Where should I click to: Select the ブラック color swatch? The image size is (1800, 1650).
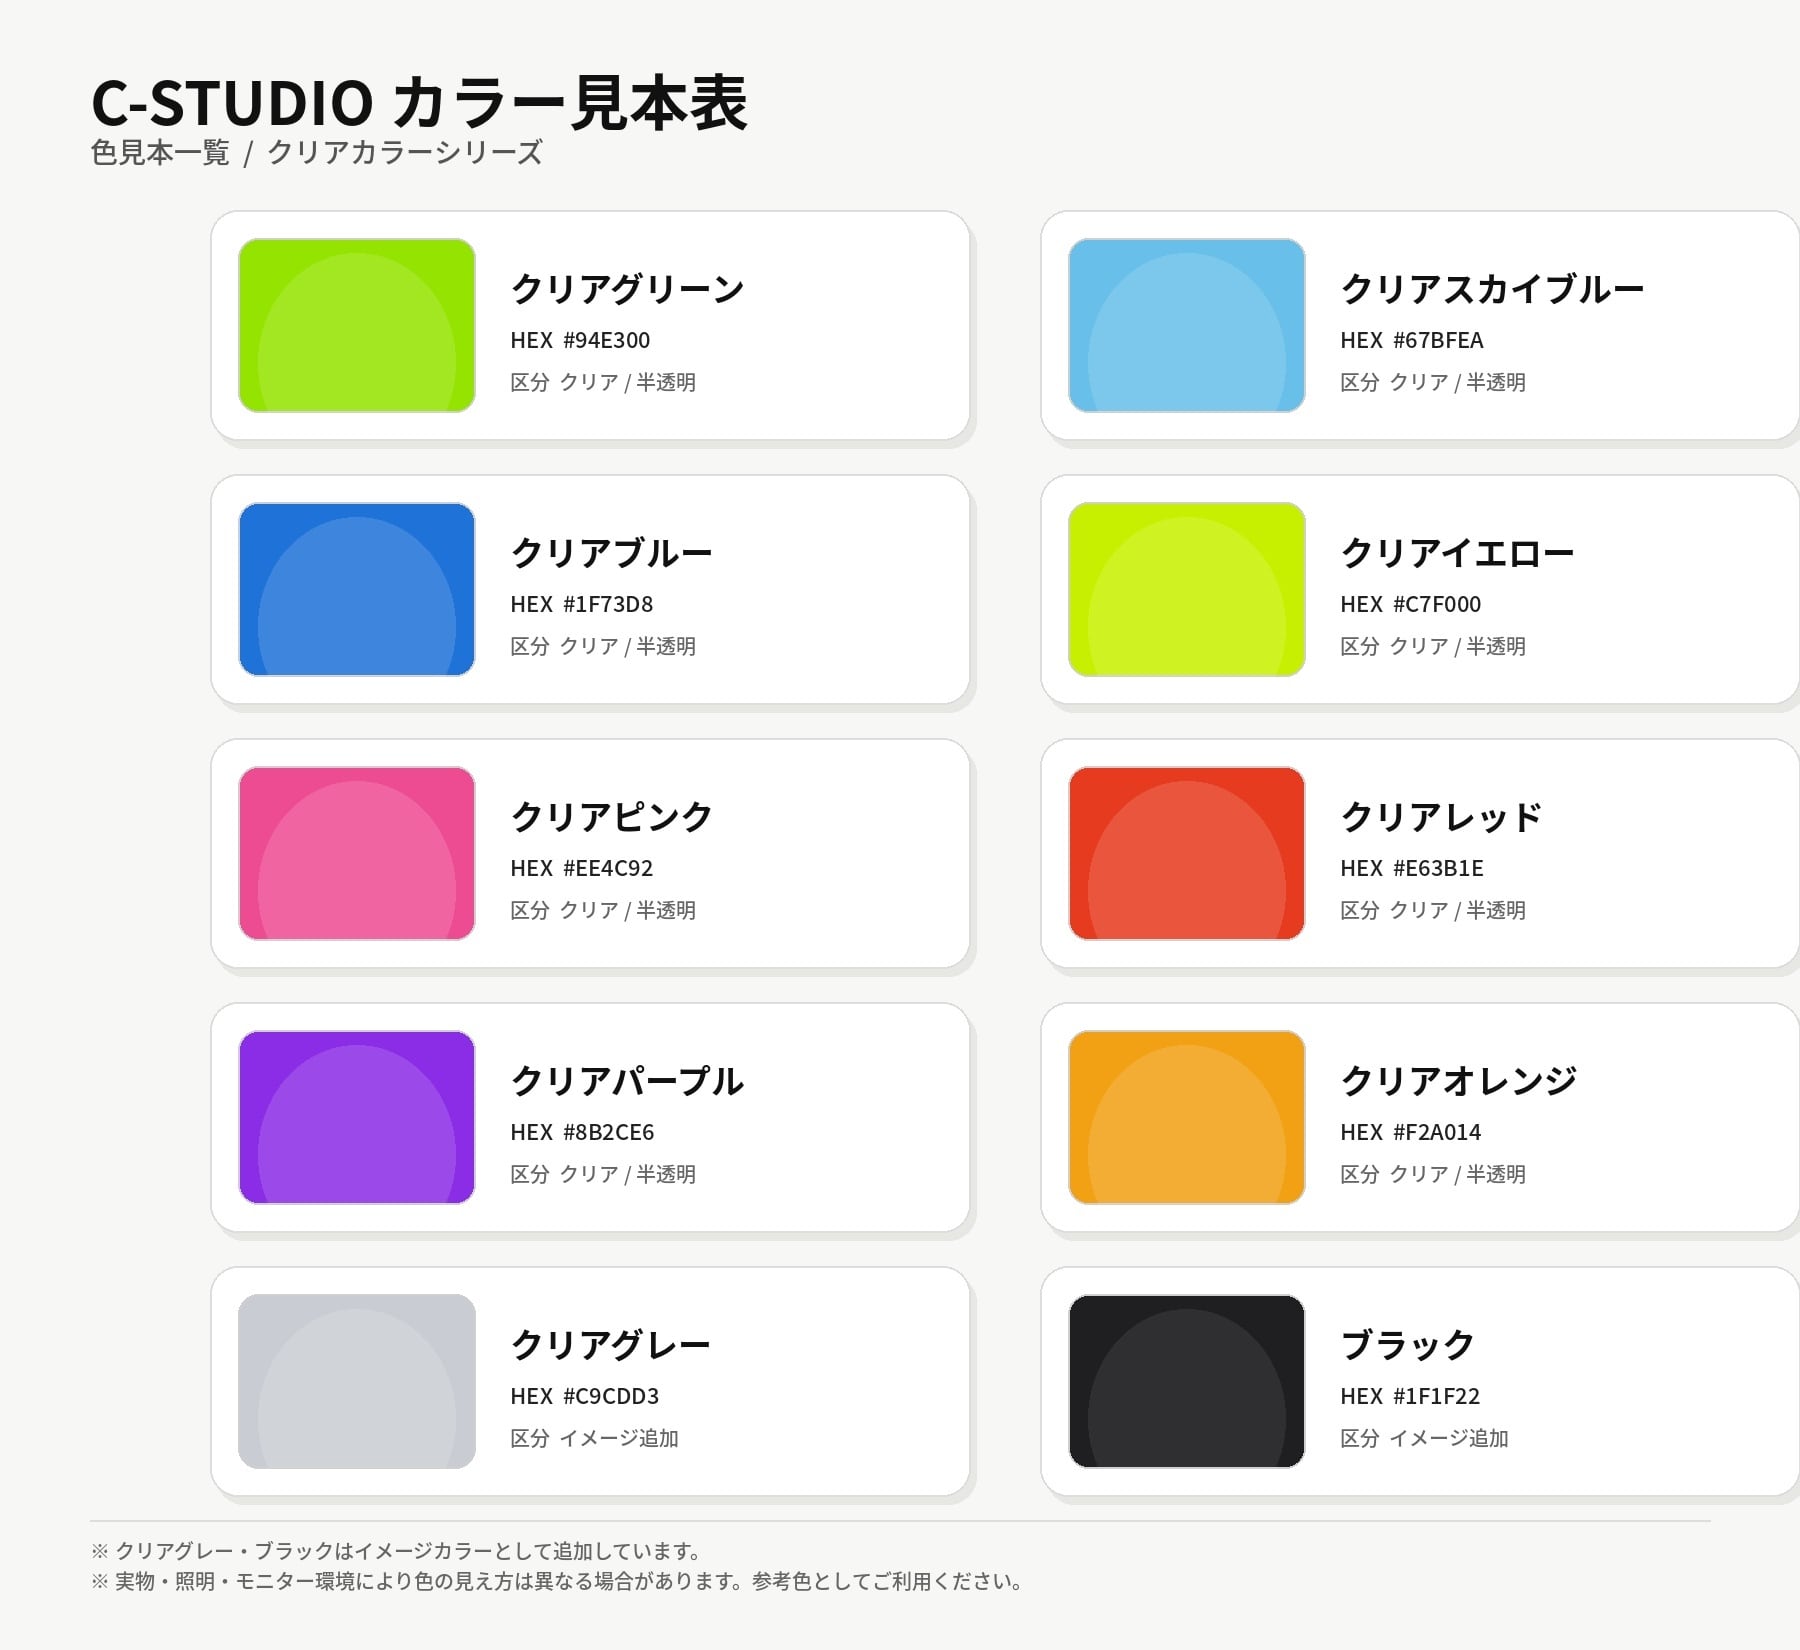coord(1187,1381)
